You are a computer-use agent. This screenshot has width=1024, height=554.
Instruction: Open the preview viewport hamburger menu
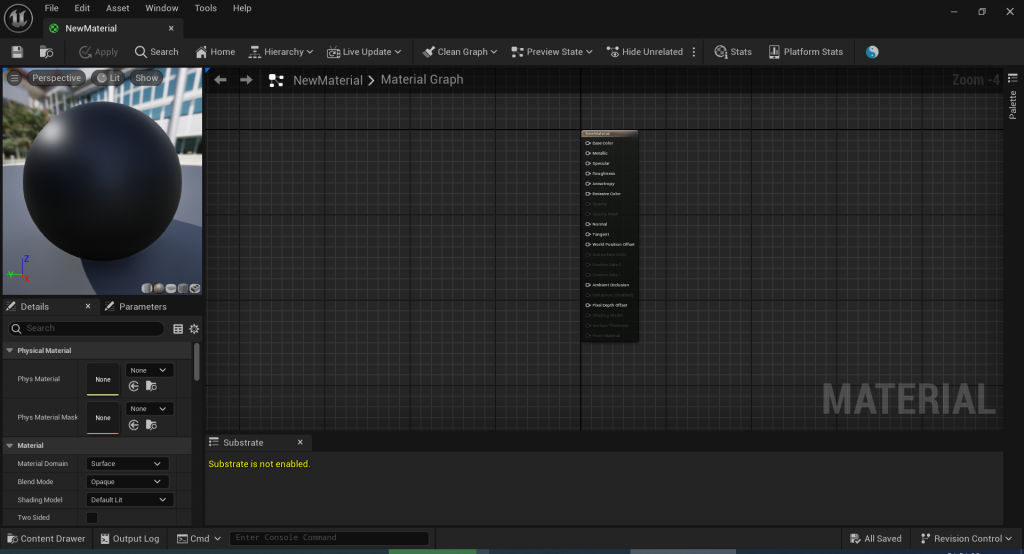tap(14, 78)
